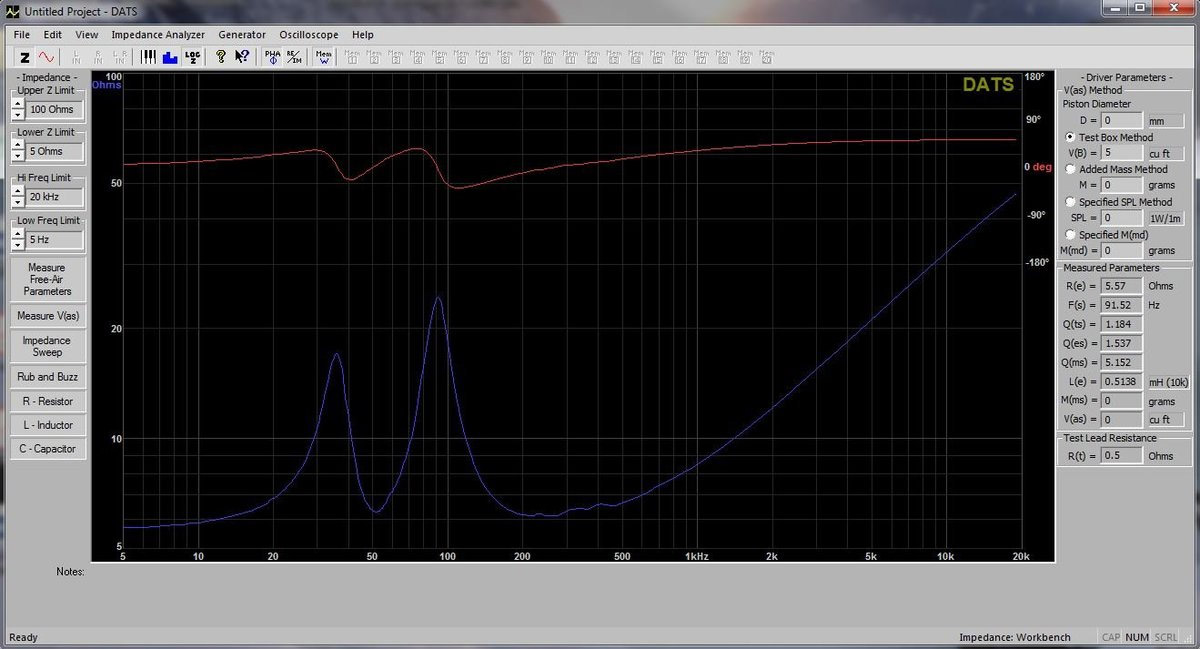Screen dimensions: 1200x649
Task: Click the yellow question mark help icon
Action: [221, 57]
